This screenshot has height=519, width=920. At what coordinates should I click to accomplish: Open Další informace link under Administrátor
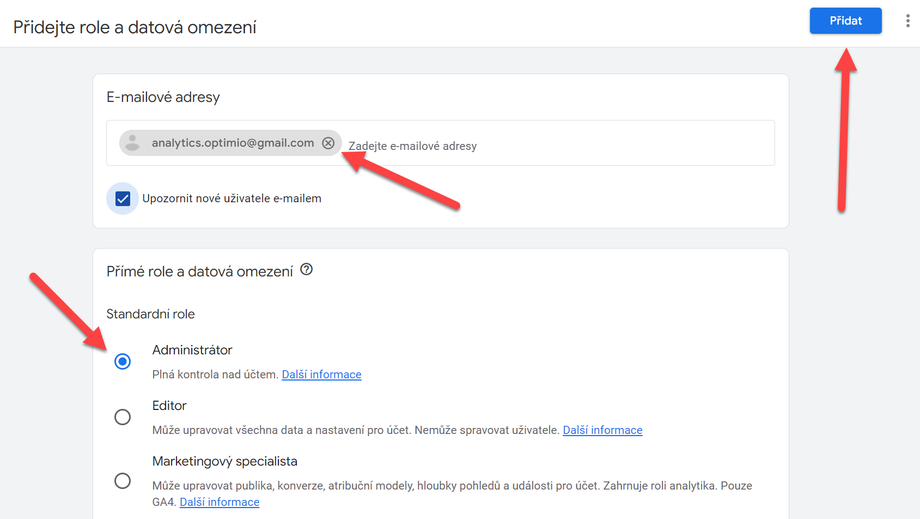(322, 374)
